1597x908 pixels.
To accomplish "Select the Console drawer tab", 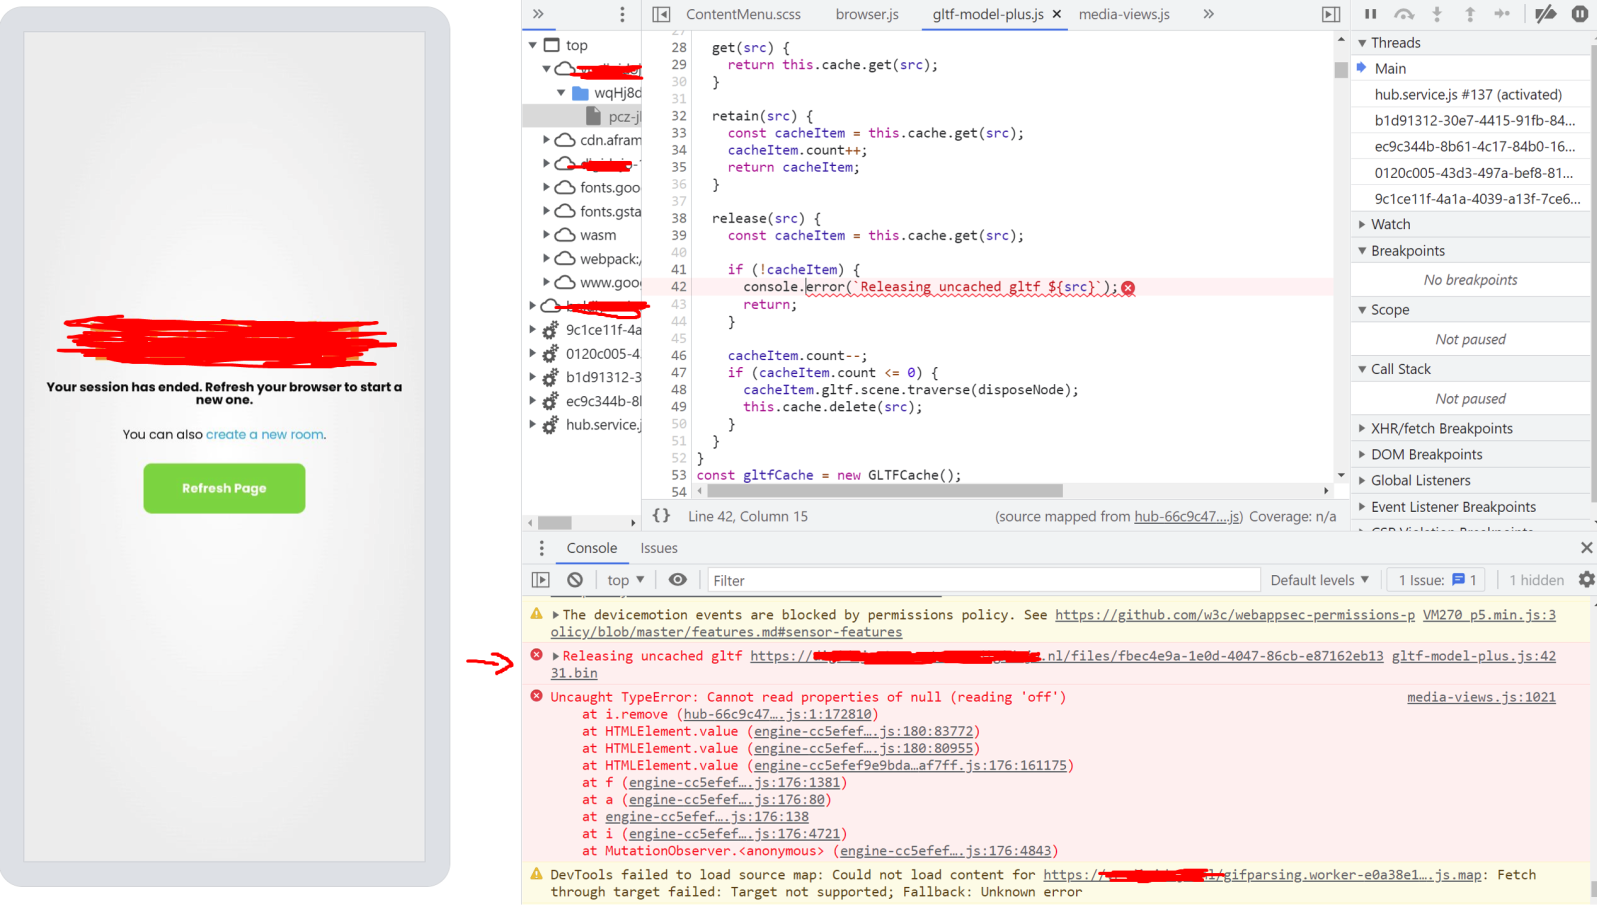I will pyautogui.click(x=592, y=548).
